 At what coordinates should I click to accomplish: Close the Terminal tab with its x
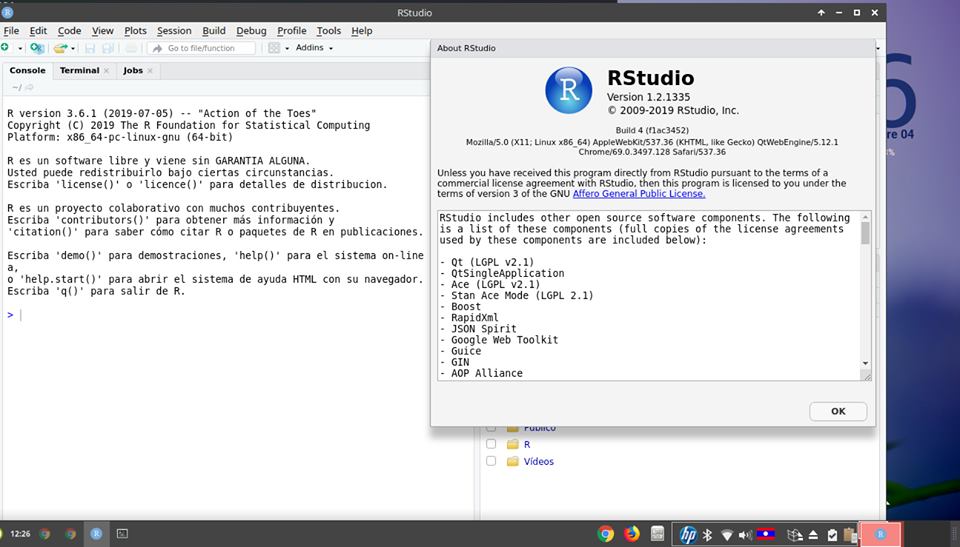point(107,71)
